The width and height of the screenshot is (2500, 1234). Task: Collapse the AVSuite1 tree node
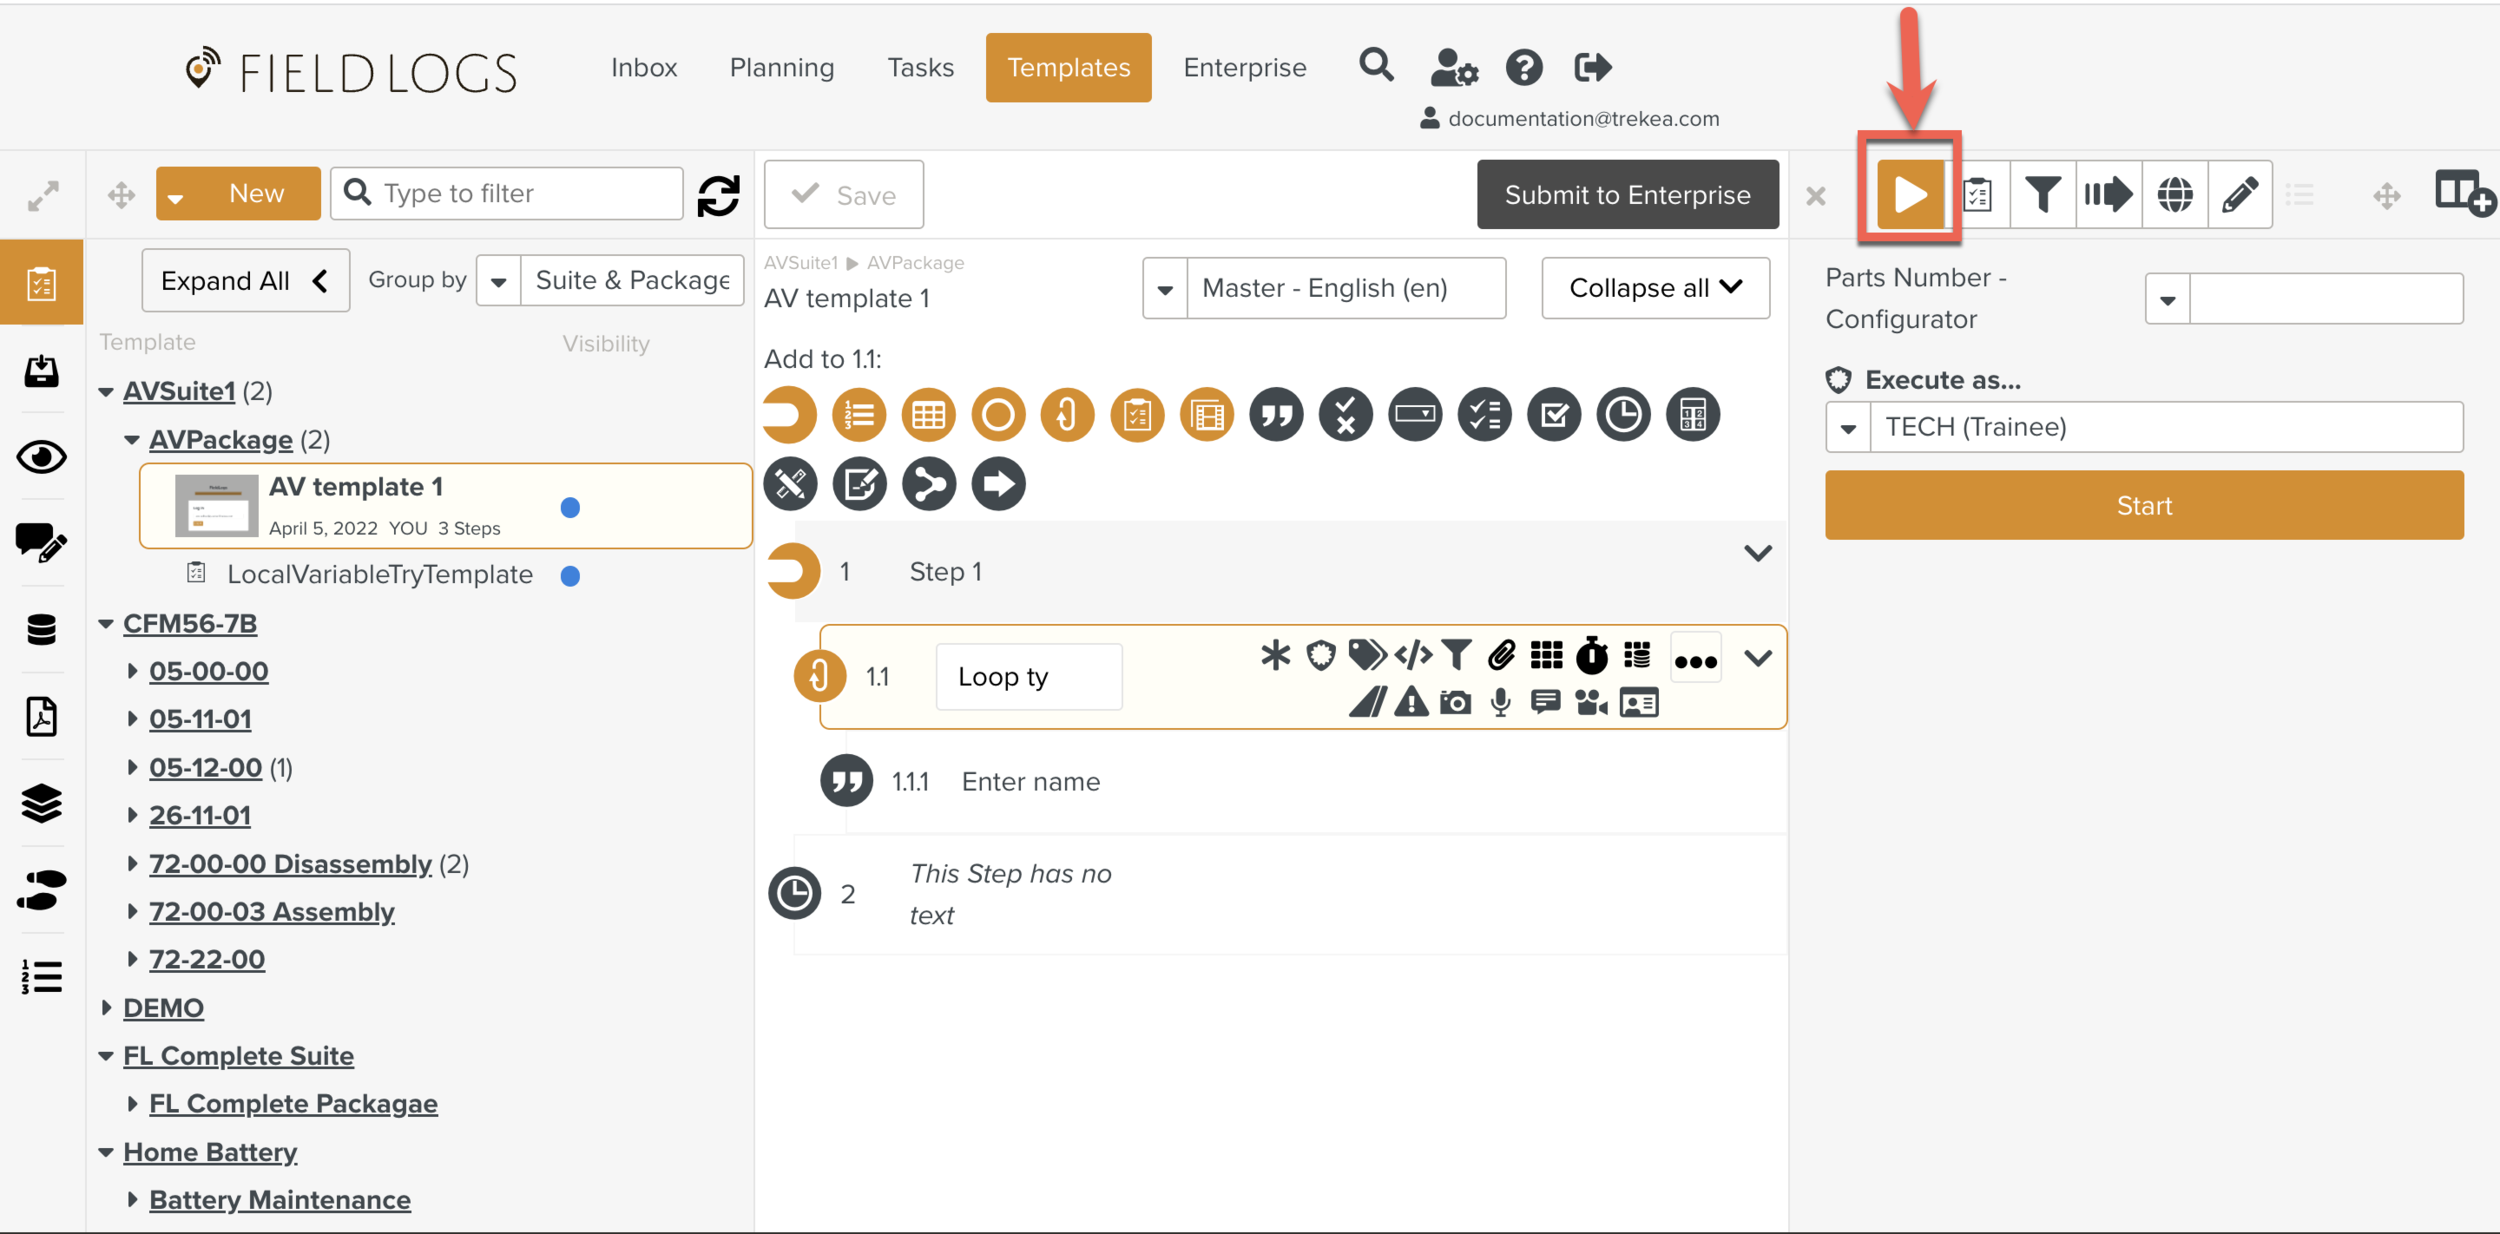(106, 392)
